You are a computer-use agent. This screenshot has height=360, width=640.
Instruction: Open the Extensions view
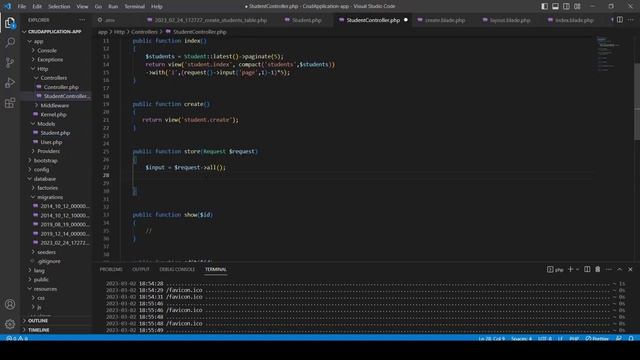10,103
